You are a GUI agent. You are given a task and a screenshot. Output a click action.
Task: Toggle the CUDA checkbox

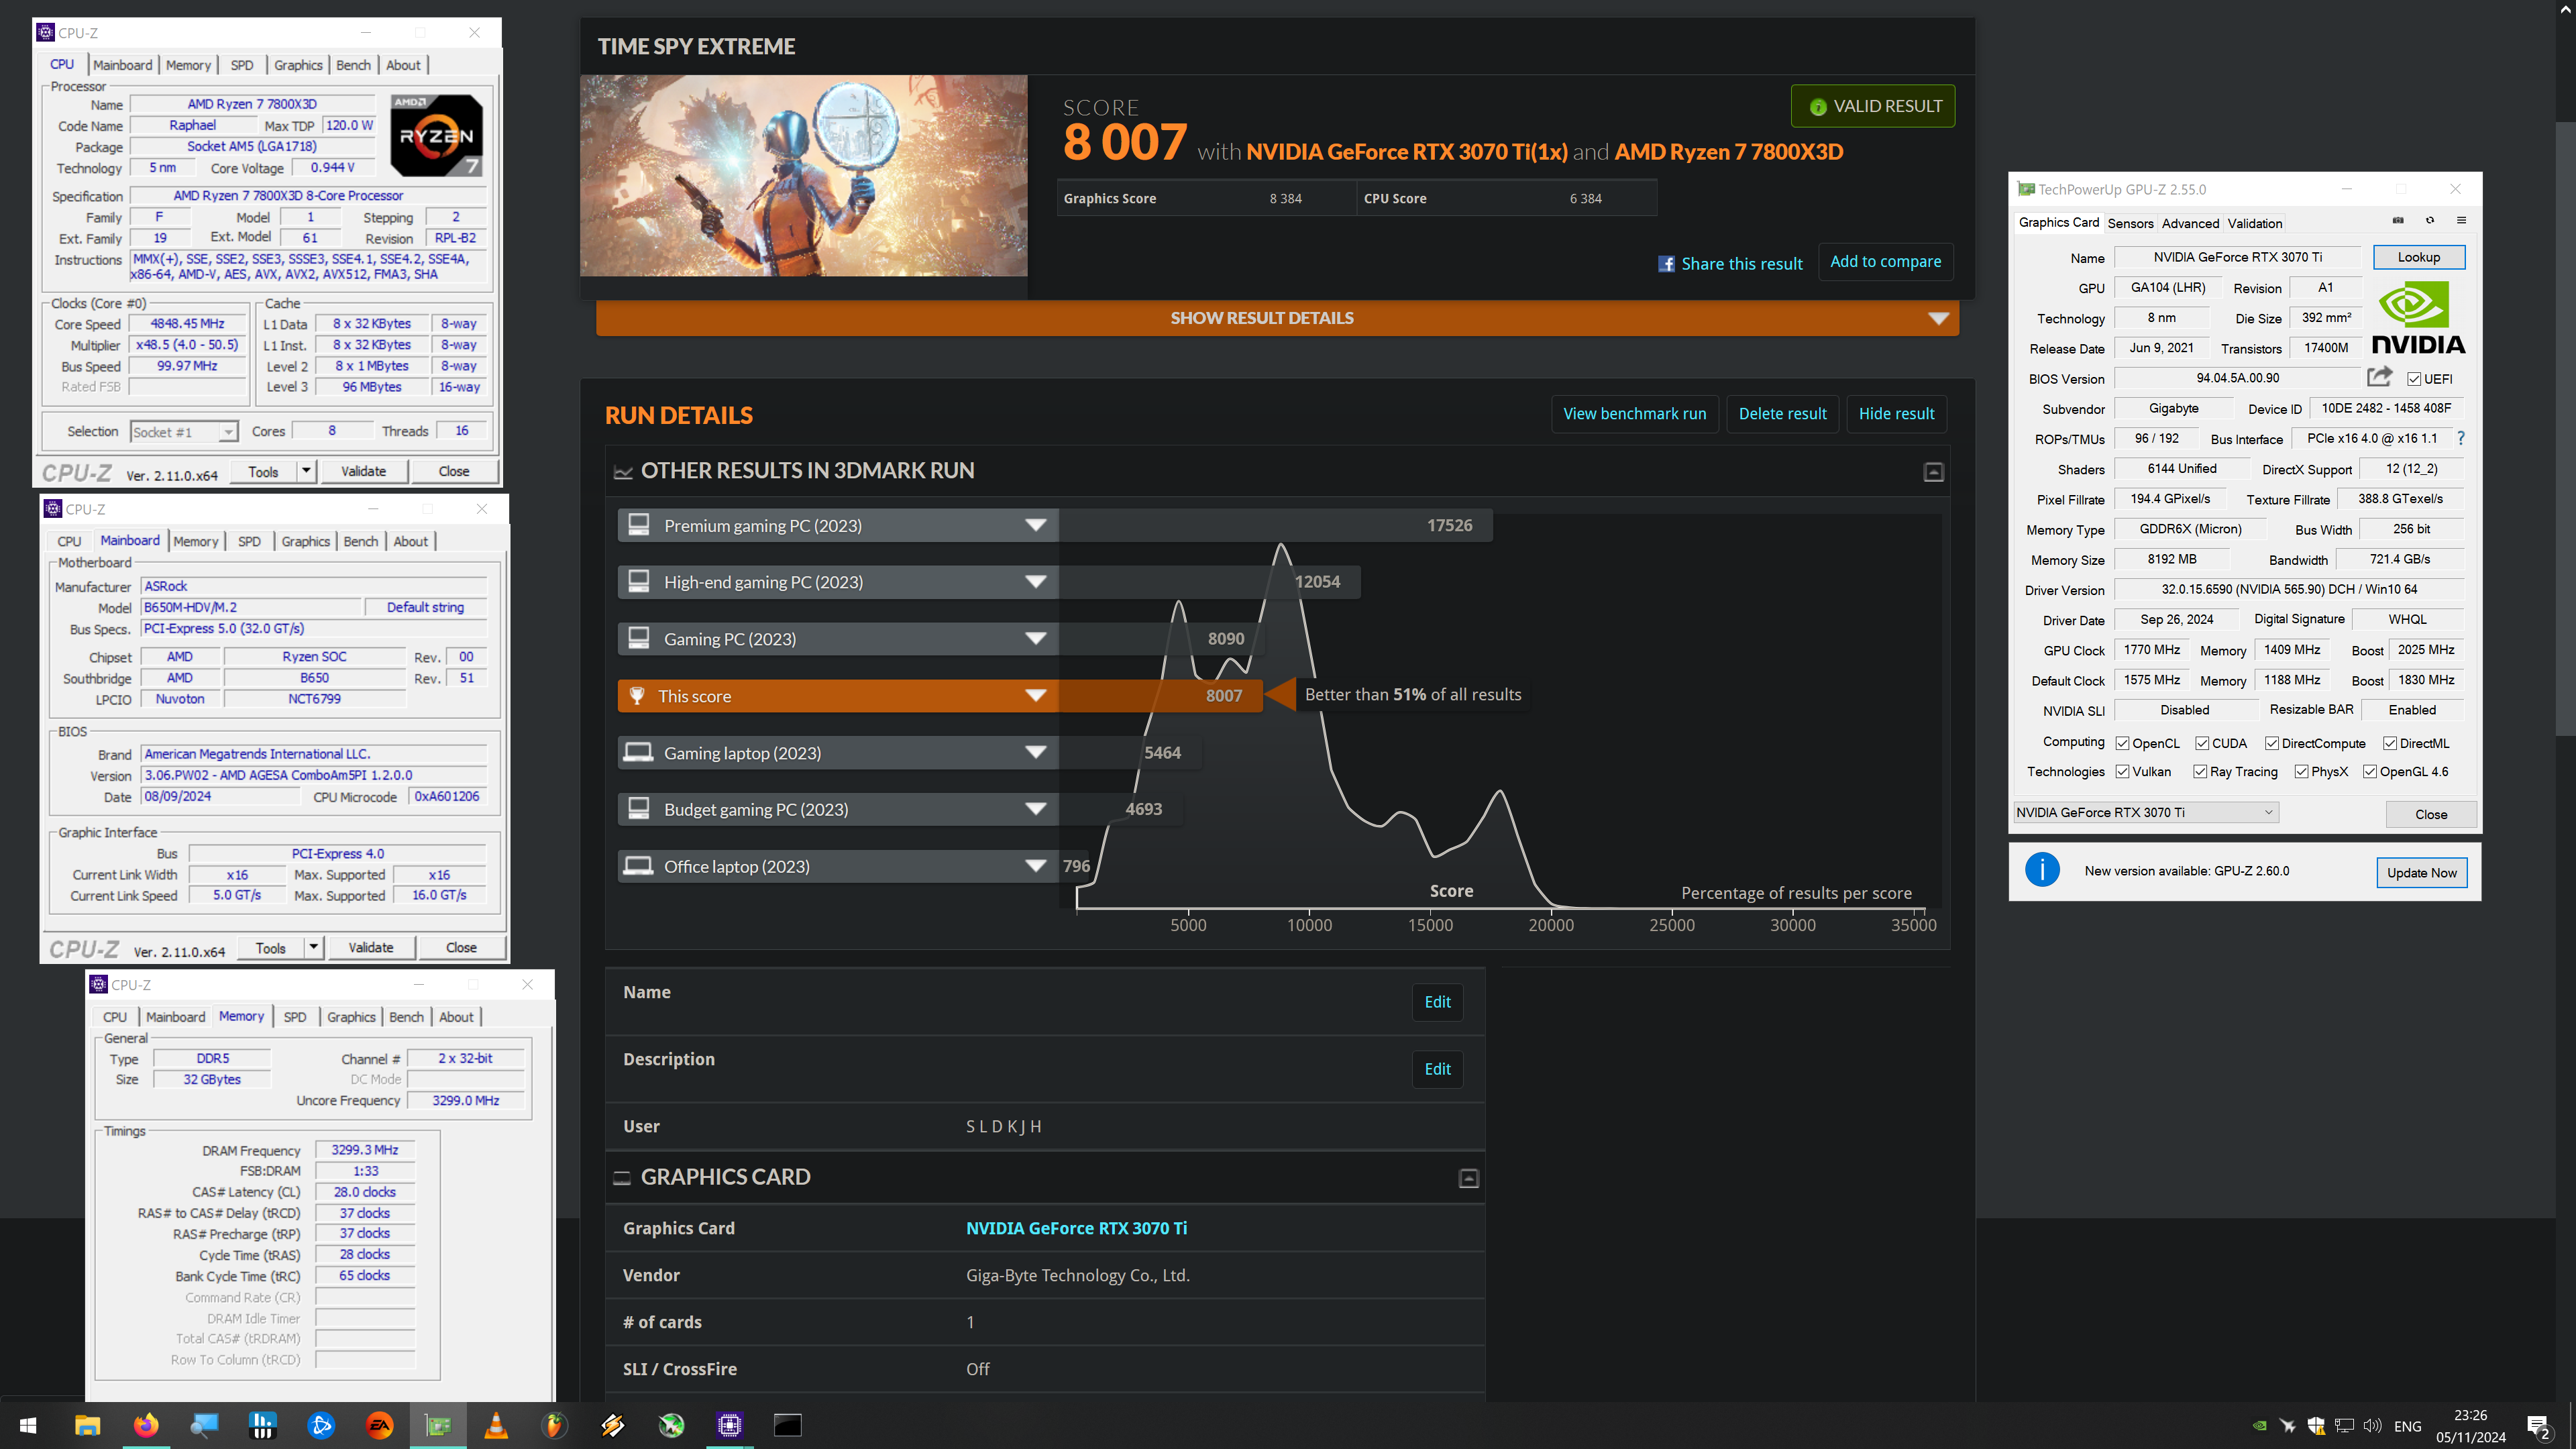click(x=2202, y=743)
